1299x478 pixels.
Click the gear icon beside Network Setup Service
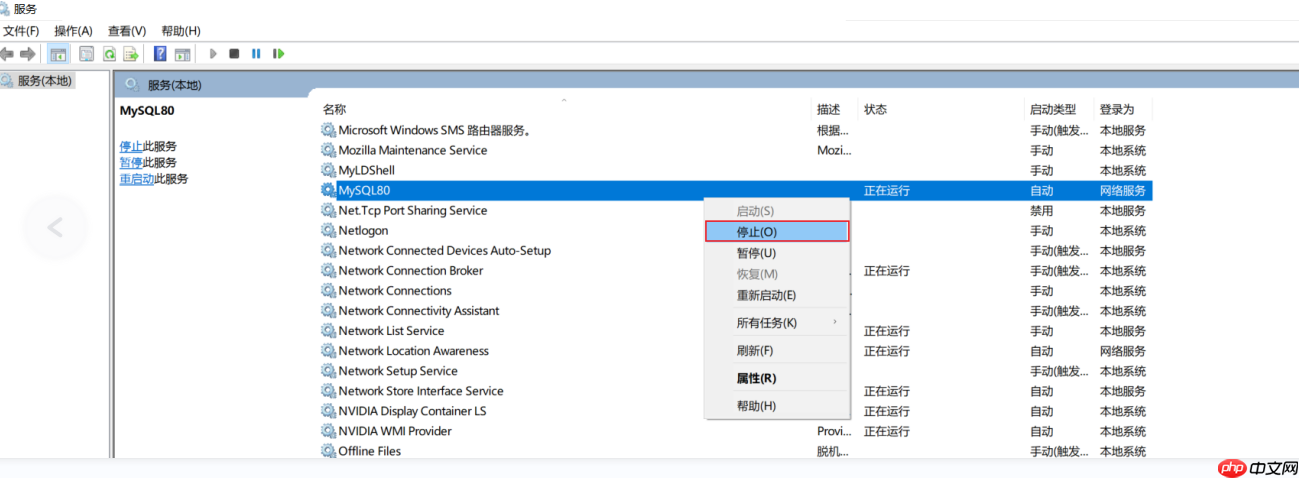[x=328, y=371]
